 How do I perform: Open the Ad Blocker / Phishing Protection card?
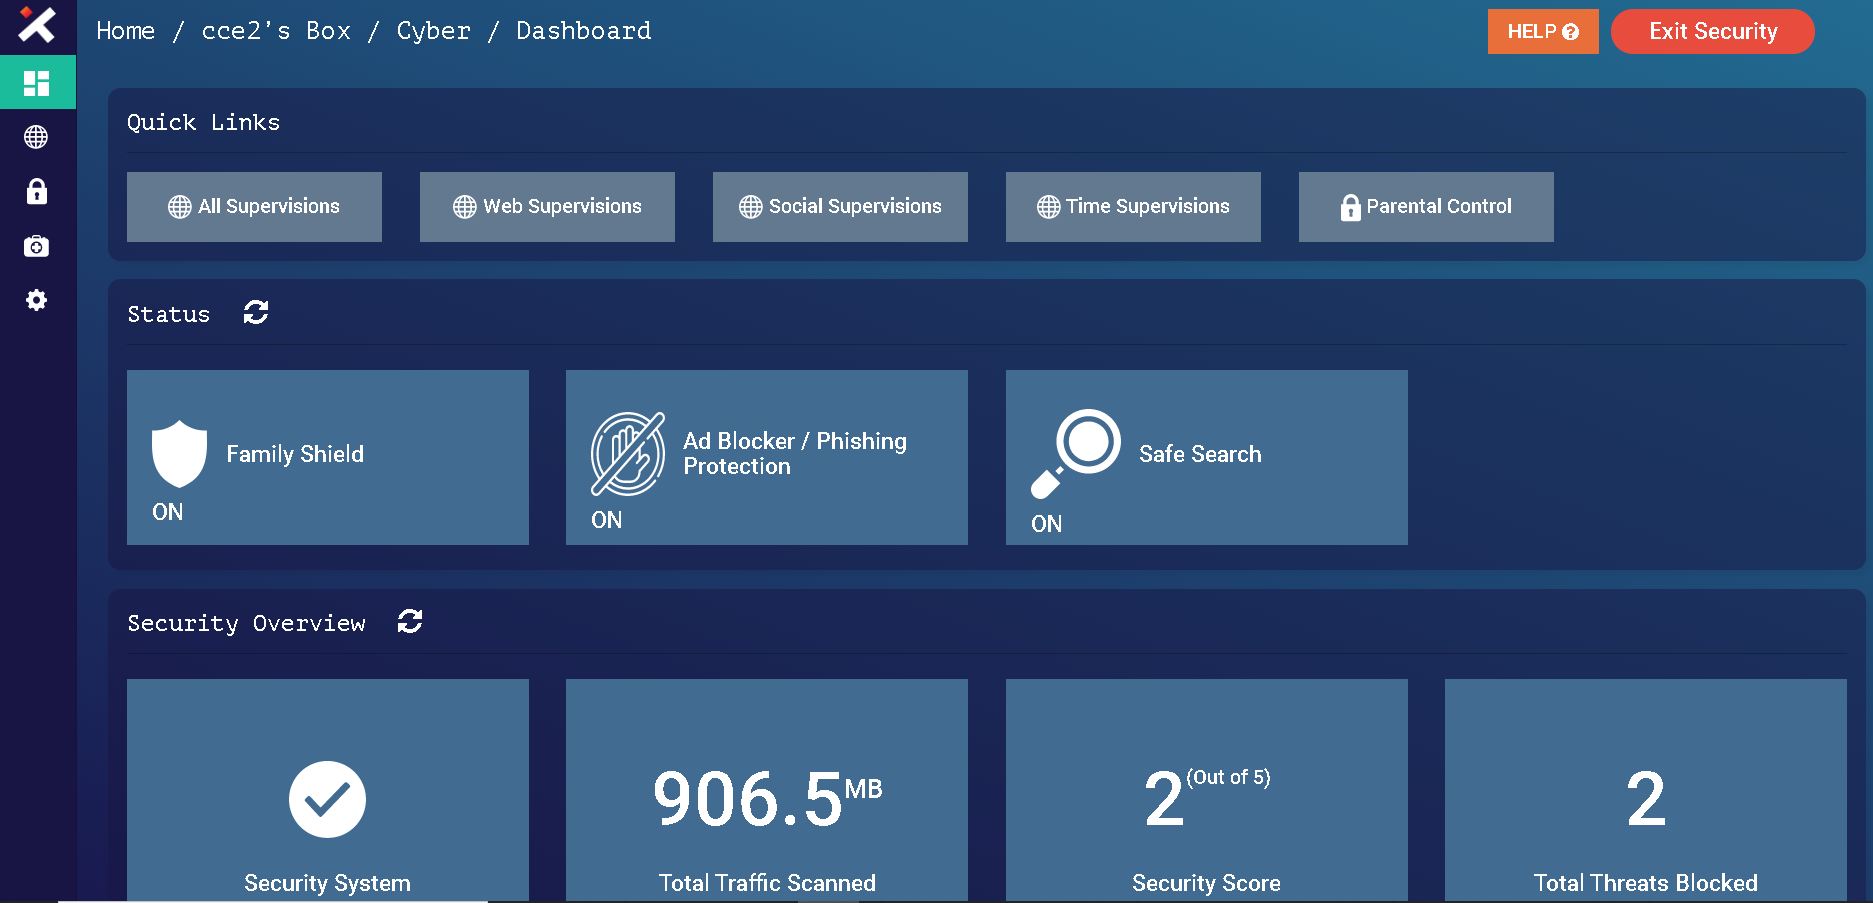coord(767,457)
